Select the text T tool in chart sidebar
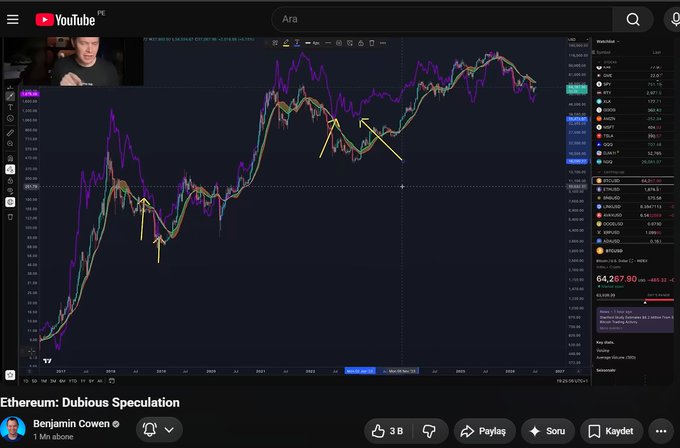Viewport: 680px width, 448px height. pyautogui.click(x=10, y=107)
